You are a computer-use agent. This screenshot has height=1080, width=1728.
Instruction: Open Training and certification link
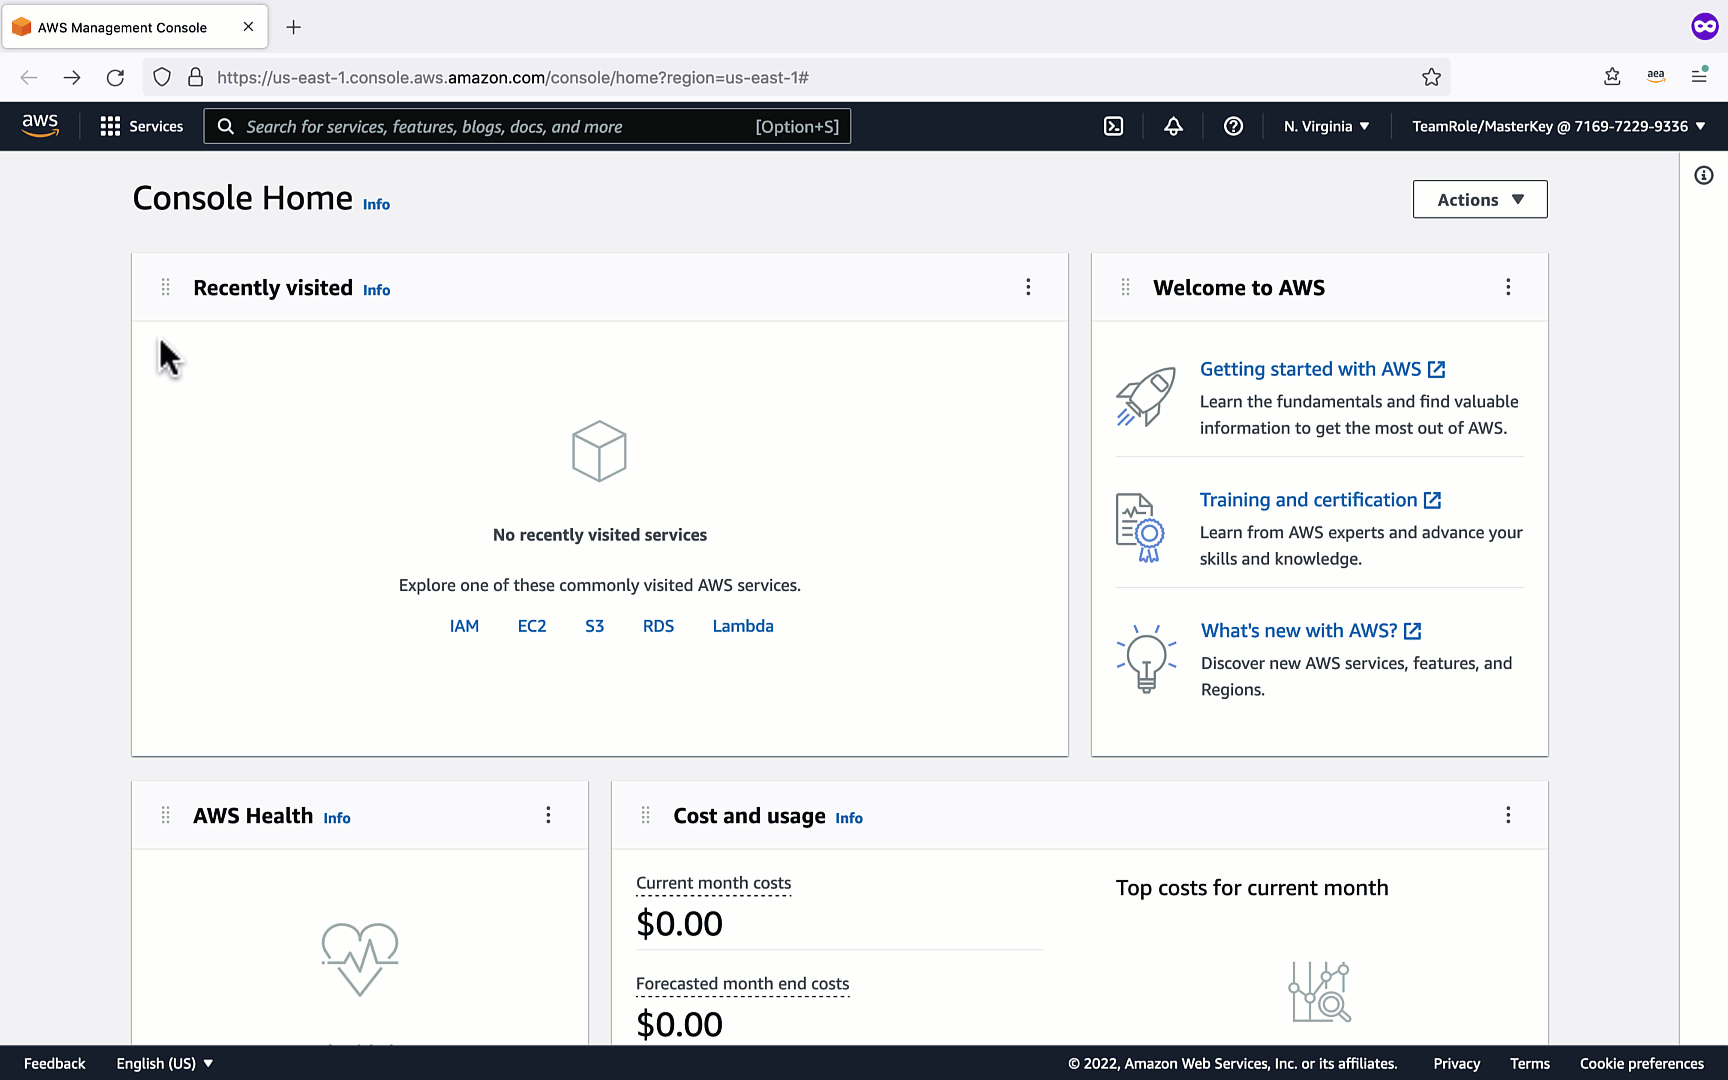1320,500
